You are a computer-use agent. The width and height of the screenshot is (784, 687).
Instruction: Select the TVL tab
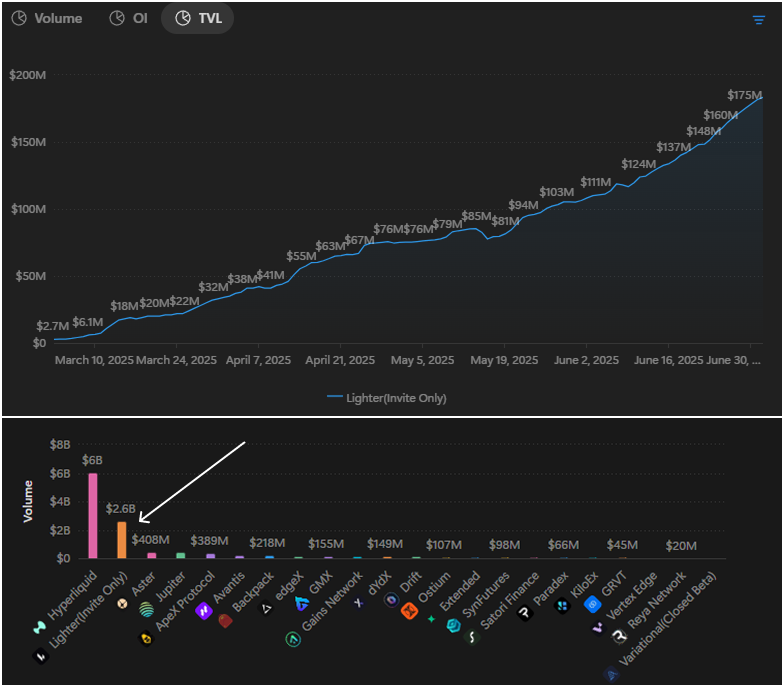click(x=198, y=18)
